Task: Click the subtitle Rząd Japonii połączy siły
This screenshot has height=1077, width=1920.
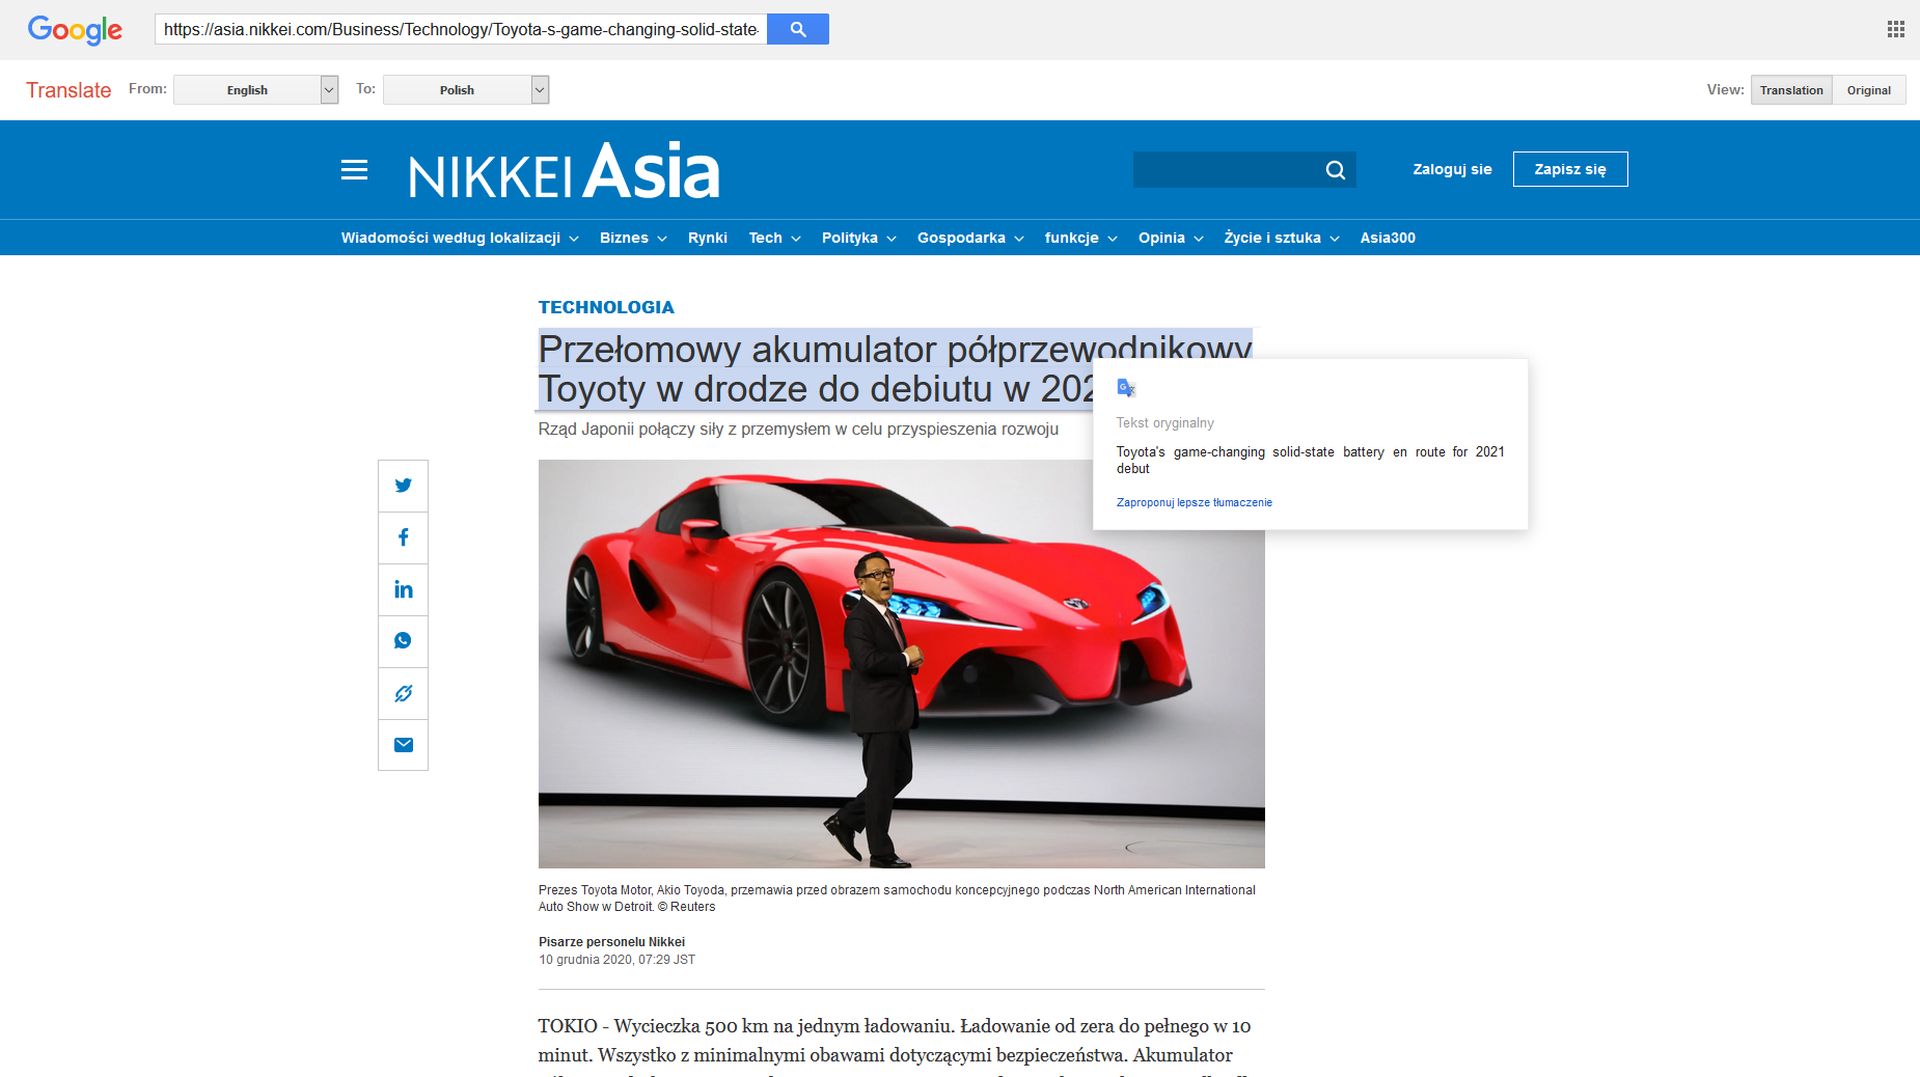Action: tap(798, 429)
